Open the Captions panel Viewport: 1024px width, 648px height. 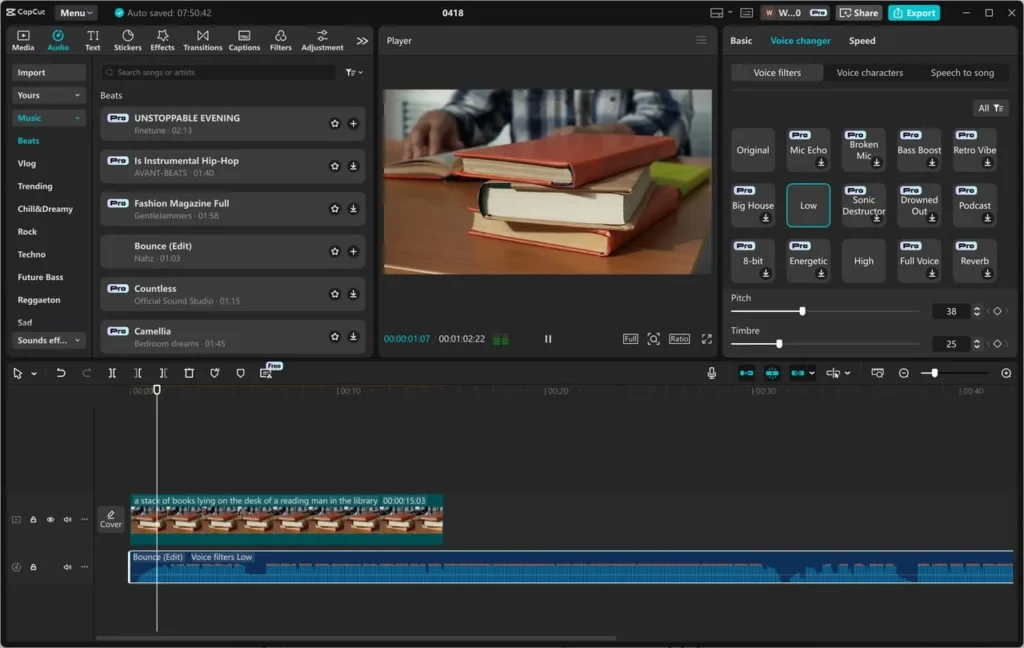[244, 40]
